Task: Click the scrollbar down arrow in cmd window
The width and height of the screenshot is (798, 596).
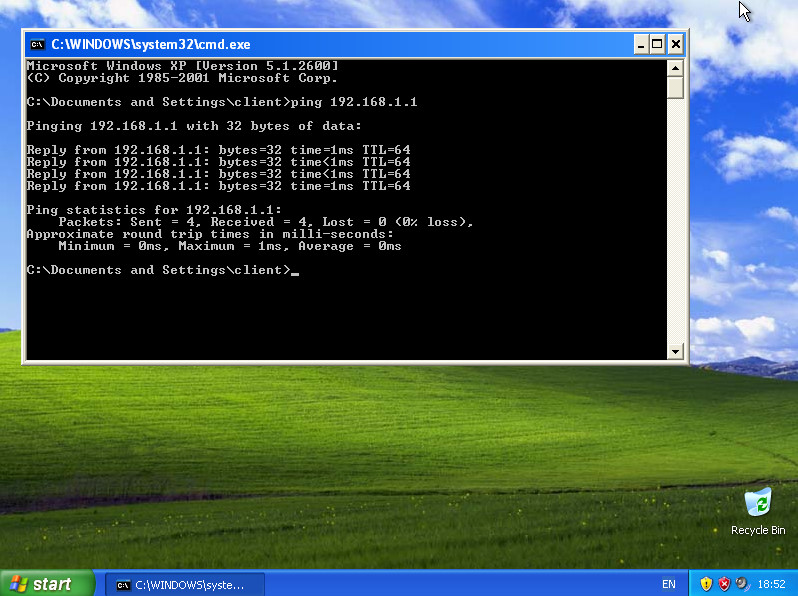Action: [x=675, y=351]
